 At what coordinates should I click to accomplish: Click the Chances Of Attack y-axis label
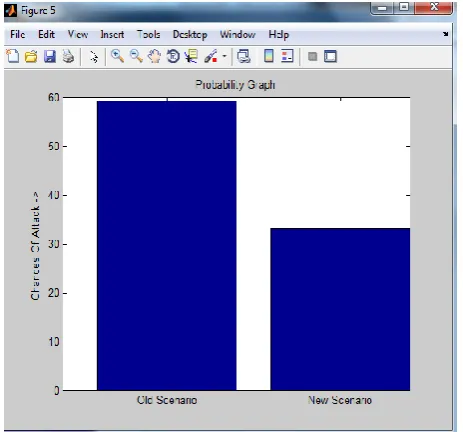(x=35, y=246)
